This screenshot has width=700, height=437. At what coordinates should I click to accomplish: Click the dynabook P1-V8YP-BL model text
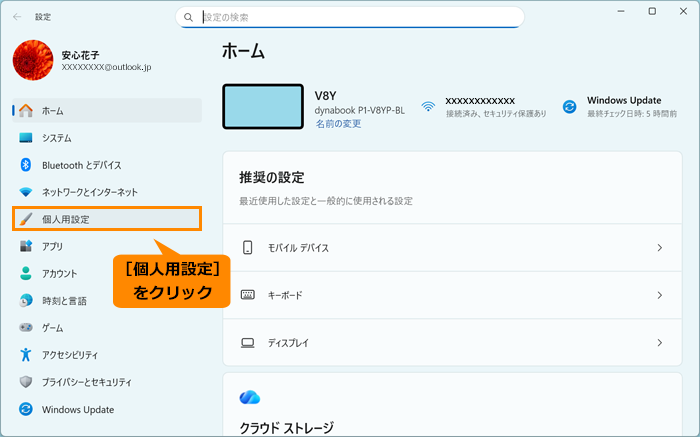[x=359, y=110]
